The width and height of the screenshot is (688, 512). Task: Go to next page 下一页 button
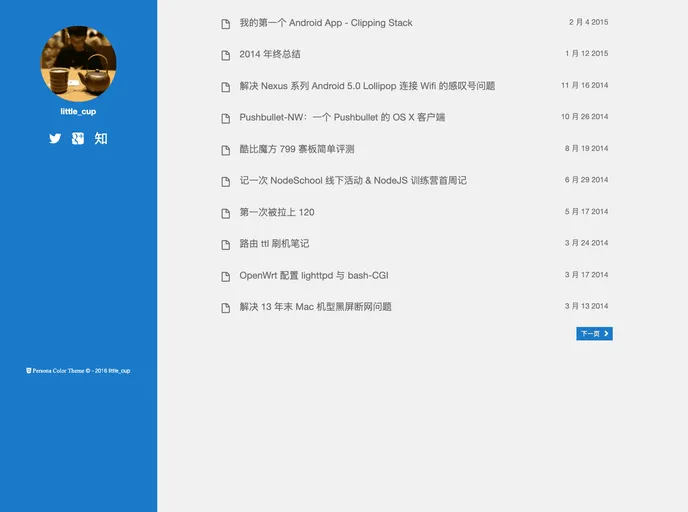[594, 334]
